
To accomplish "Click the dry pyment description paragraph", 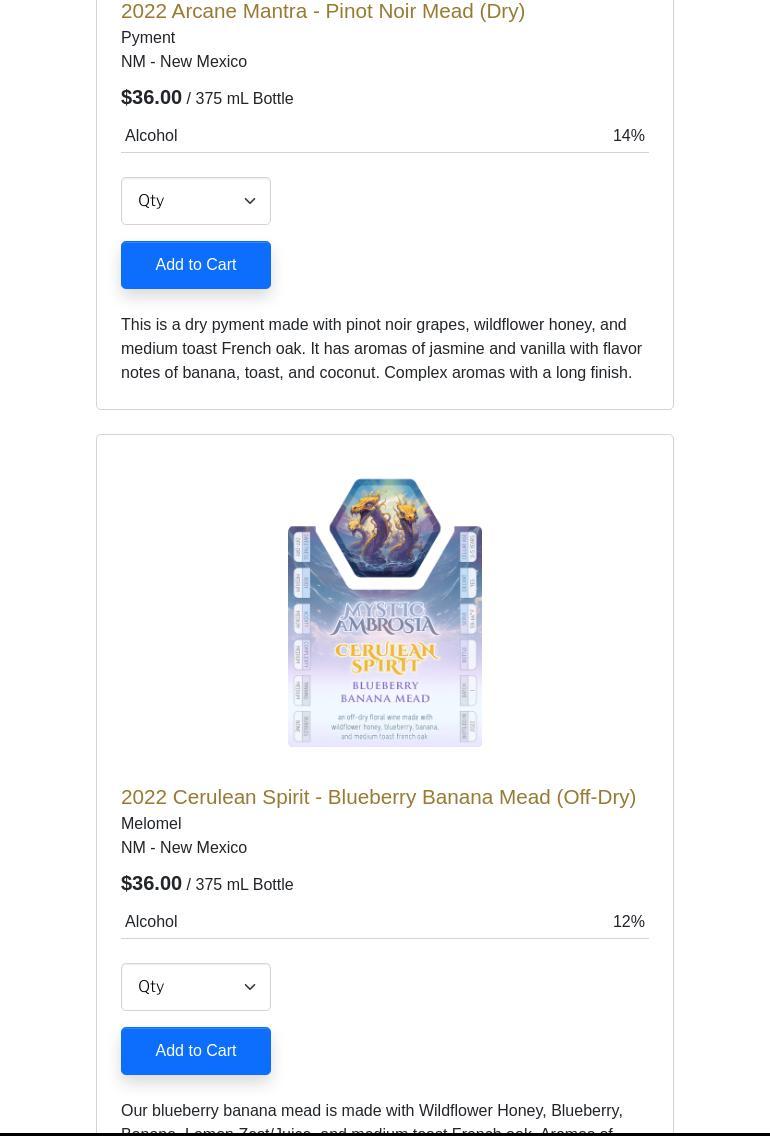I will (x=381, y=349).
